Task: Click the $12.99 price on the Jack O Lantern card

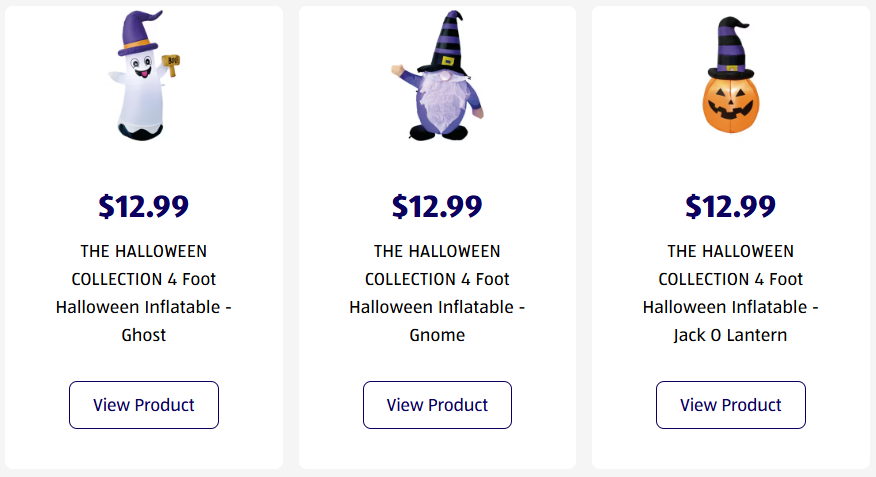Action: pyautogui.click(x=730, y=206)
